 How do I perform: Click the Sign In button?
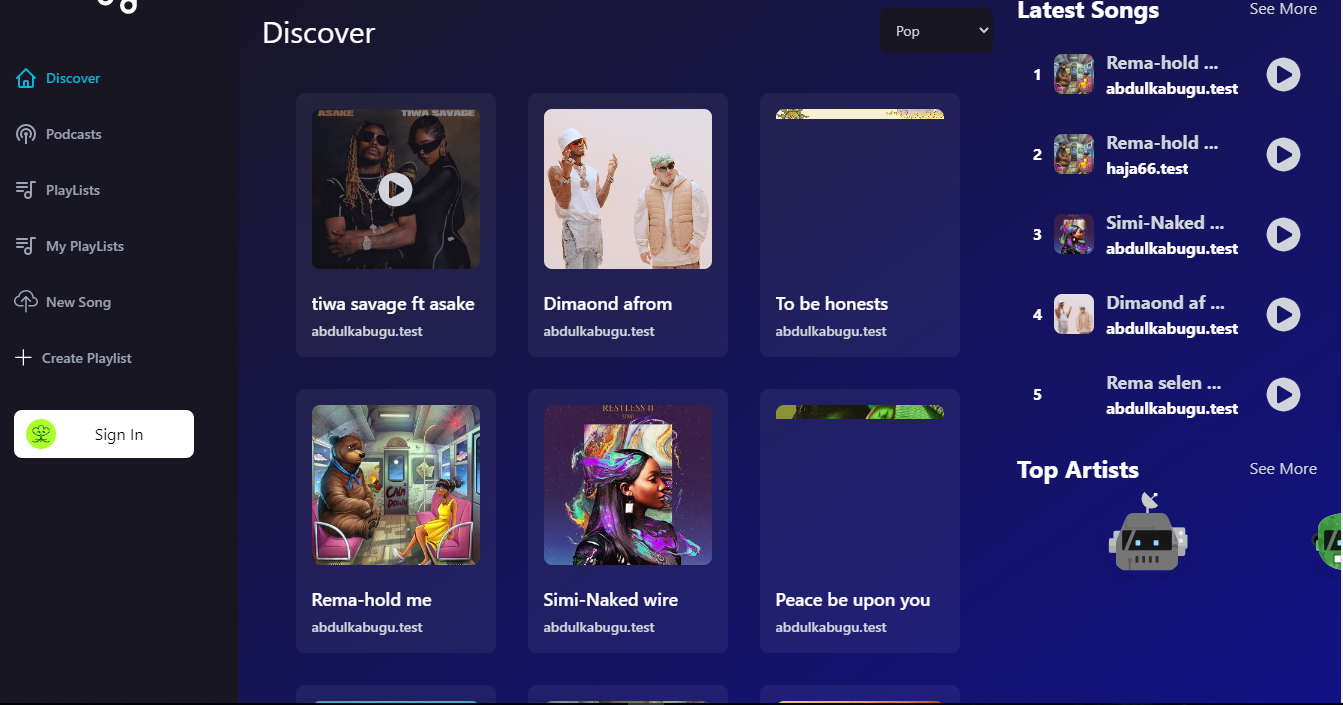[x=104, y=434]
